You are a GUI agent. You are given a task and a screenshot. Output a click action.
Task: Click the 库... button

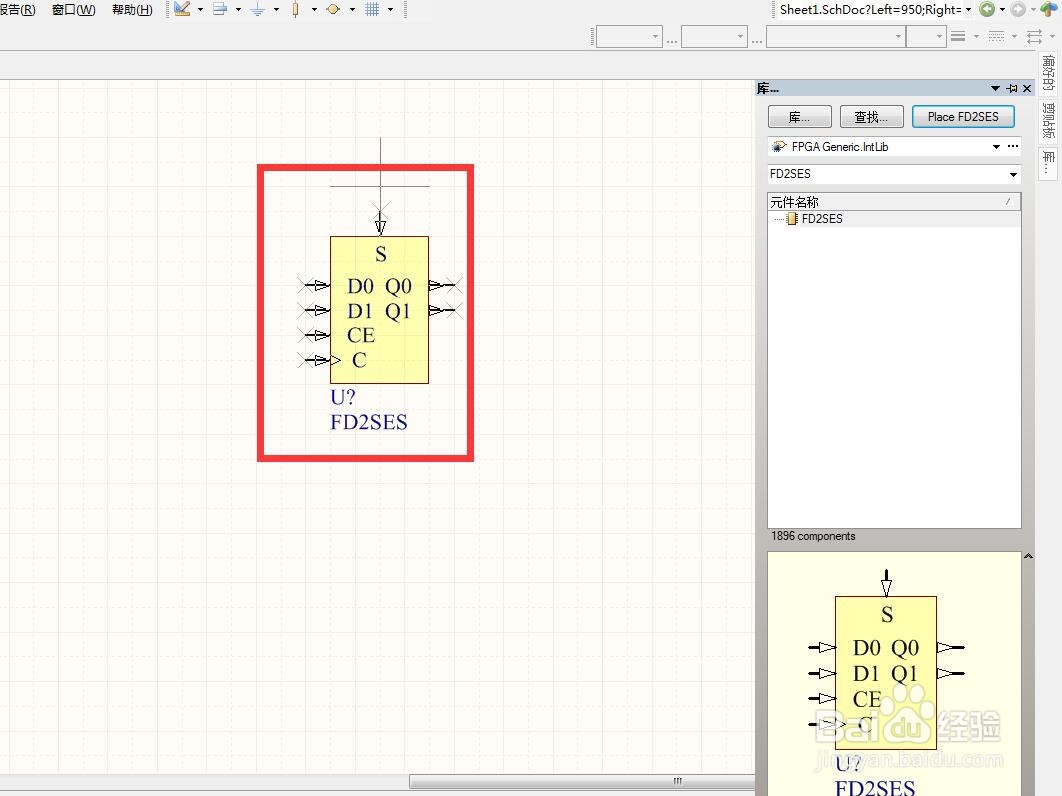pos(799,117)
